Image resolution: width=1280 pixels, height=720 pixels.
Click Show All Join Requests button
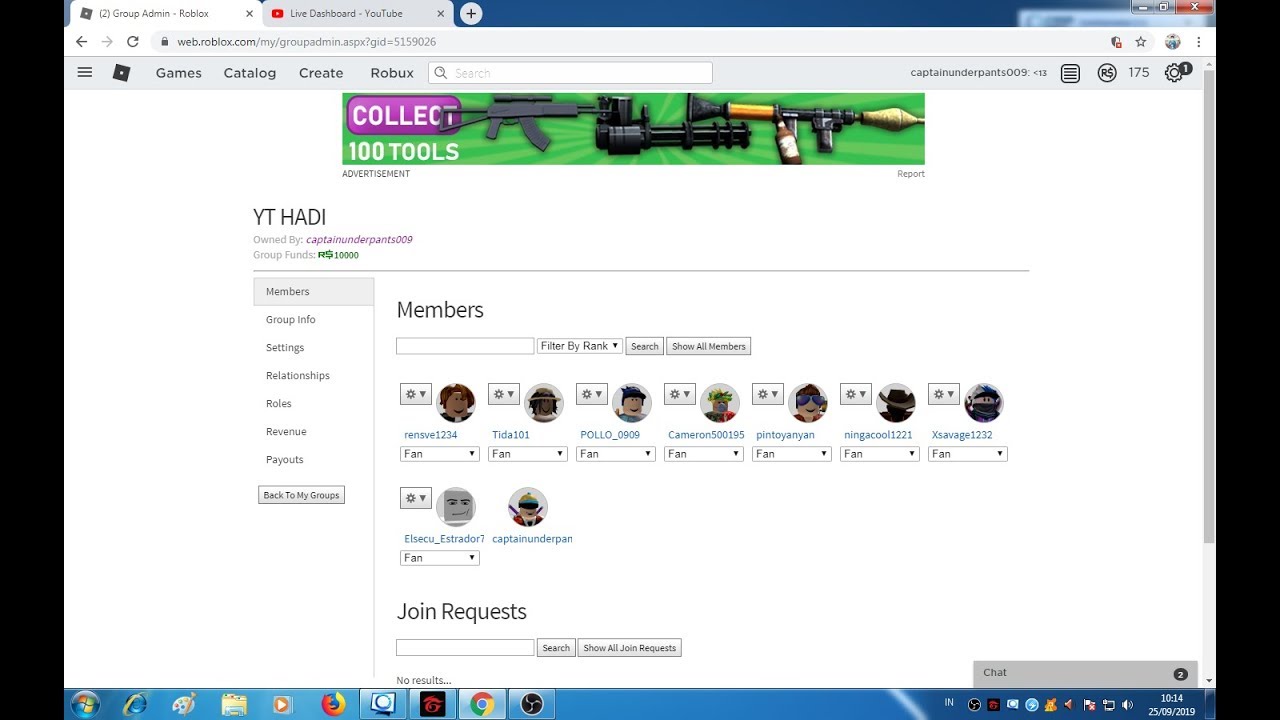tap(630, 648)
